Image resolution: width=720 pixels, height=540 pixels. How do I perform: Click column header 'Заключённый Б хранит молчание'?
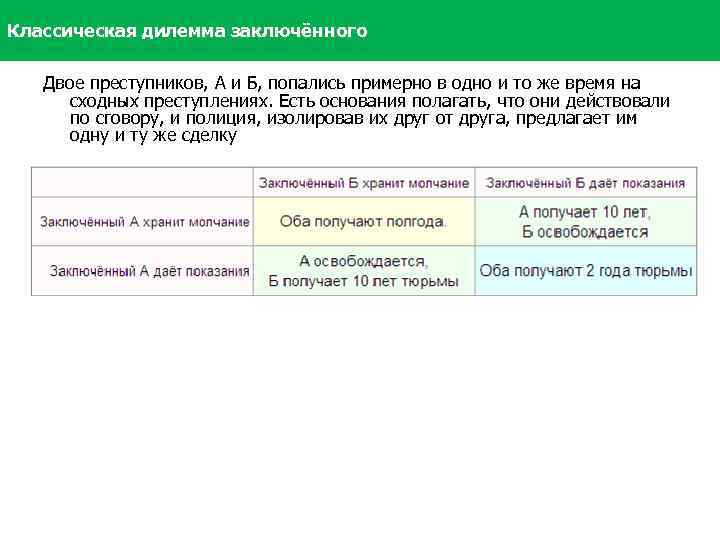coord(364,183)
